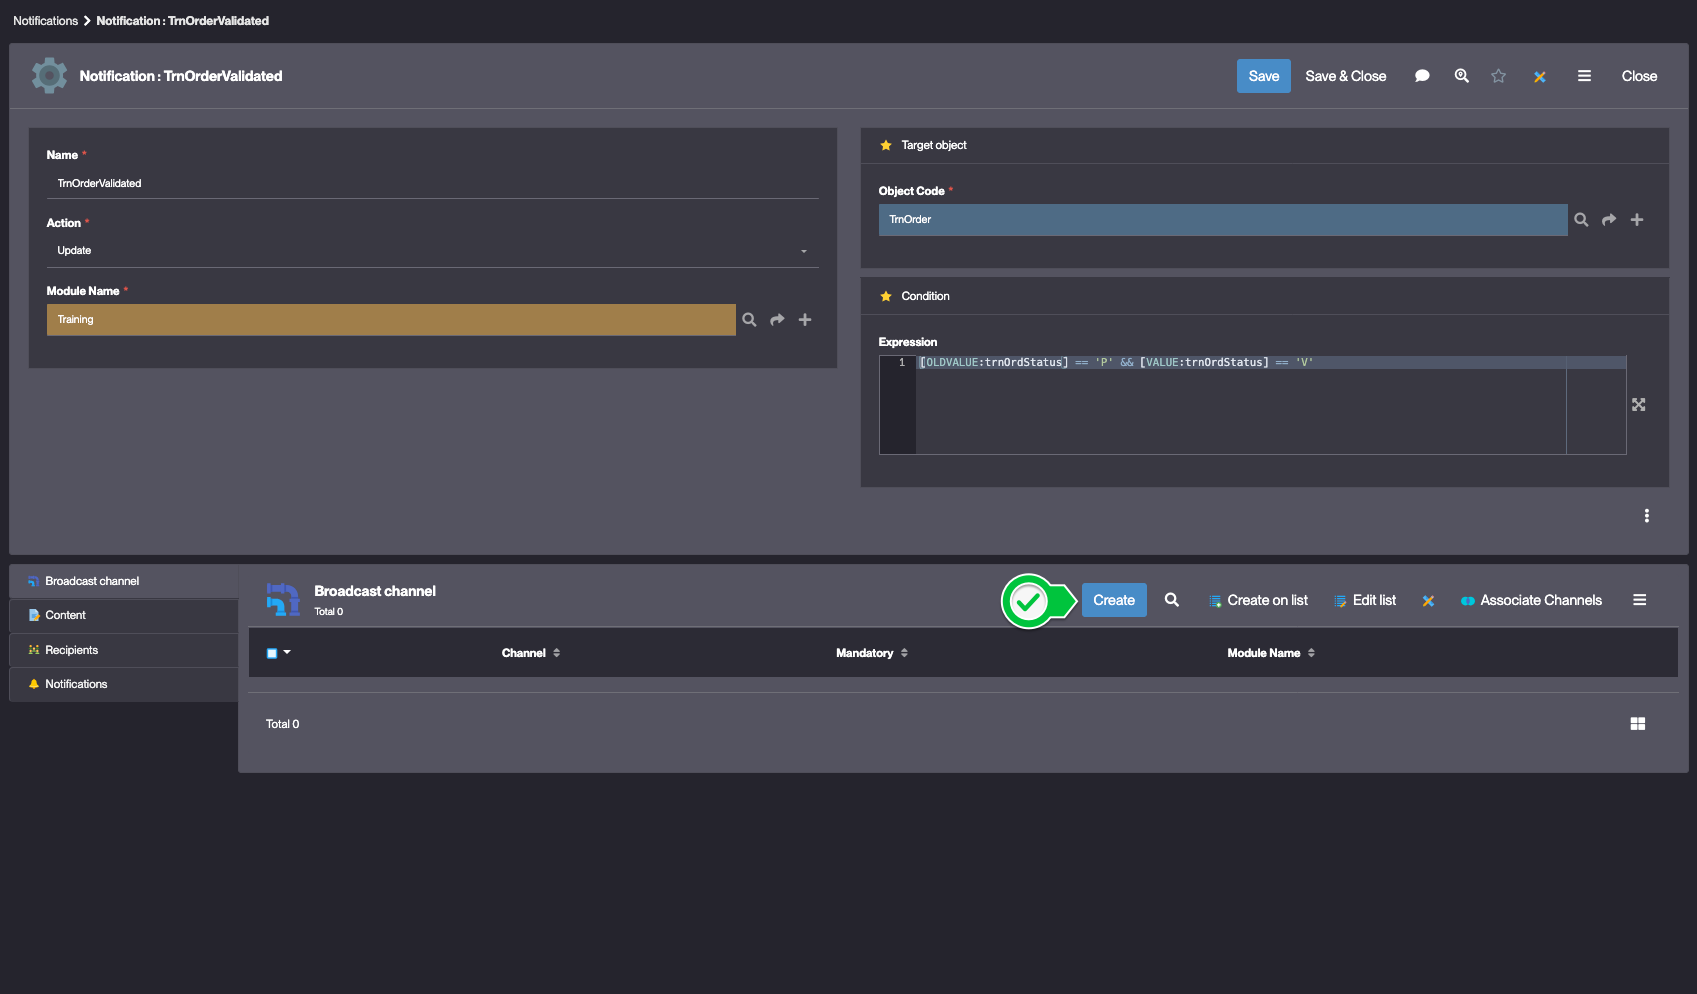The height and width of the screenshot is (994, 1697).
Task: Open the comment bubble icon in header
Action: click(1422, 76)
